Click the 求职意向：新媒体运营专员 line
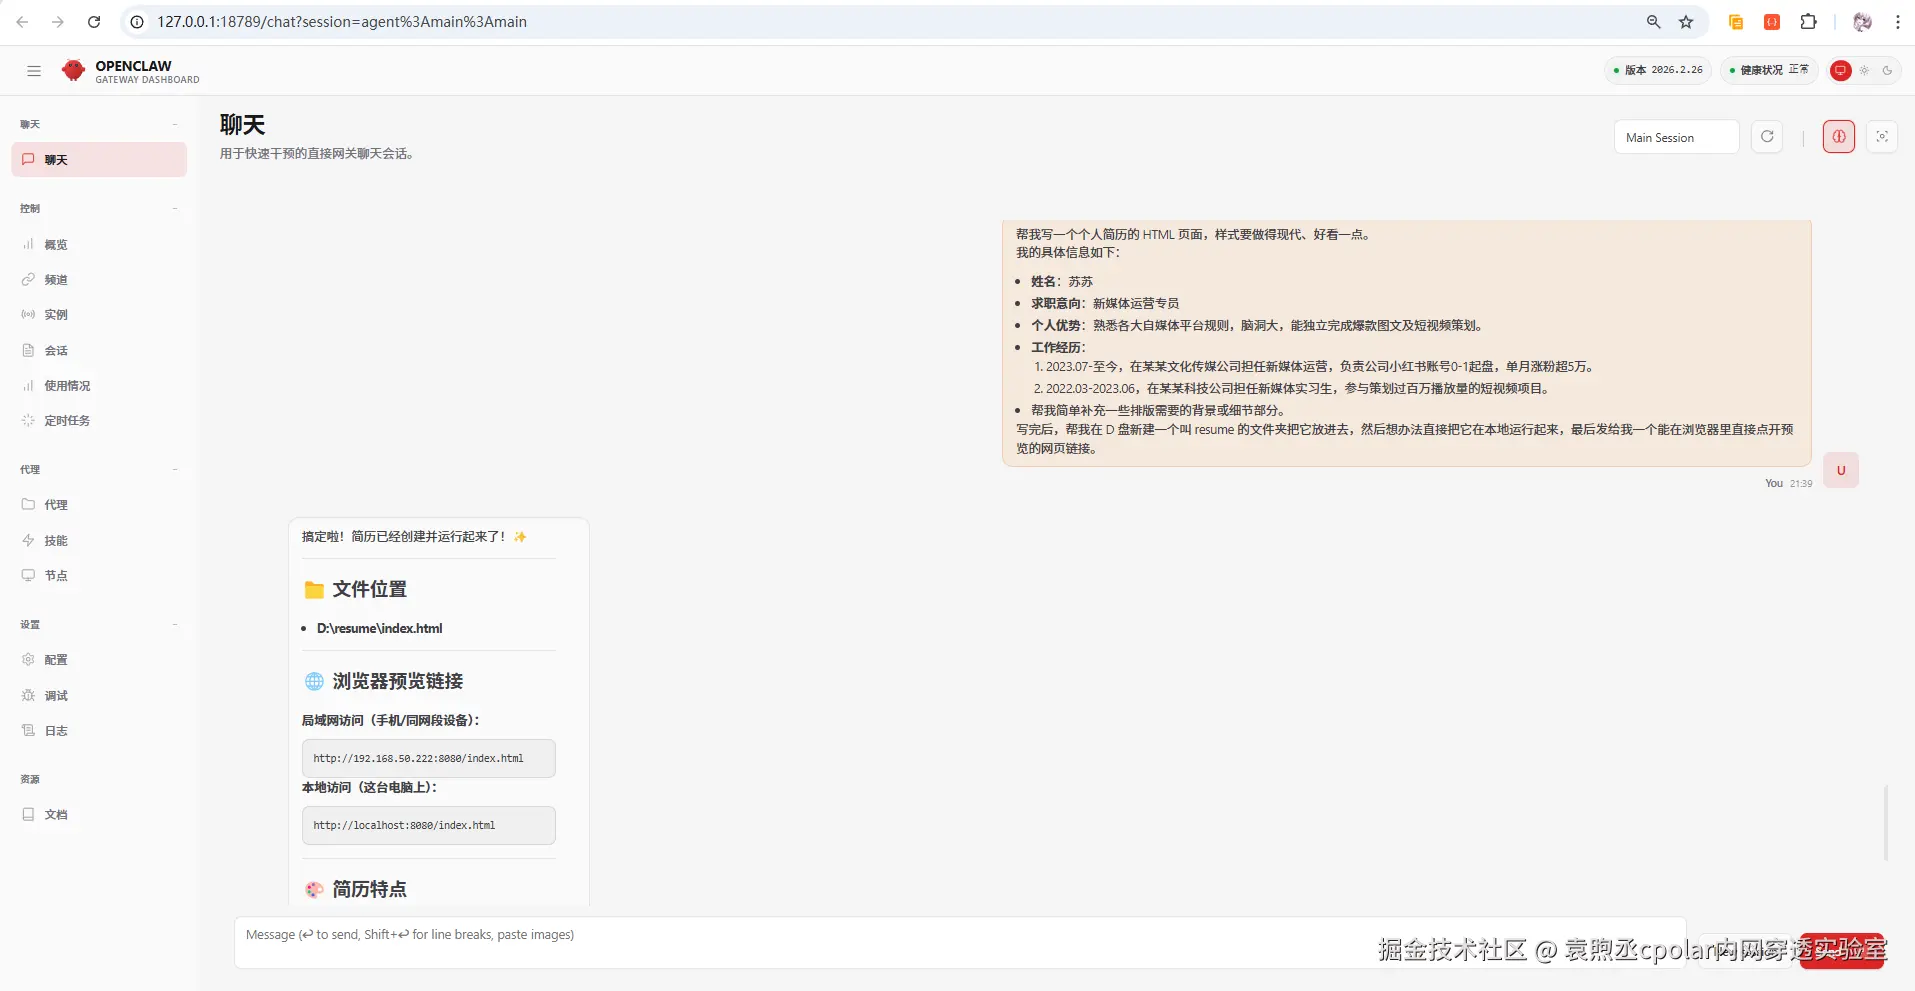The height and width of the screenshot is (991, 1915). [1105, 303]
